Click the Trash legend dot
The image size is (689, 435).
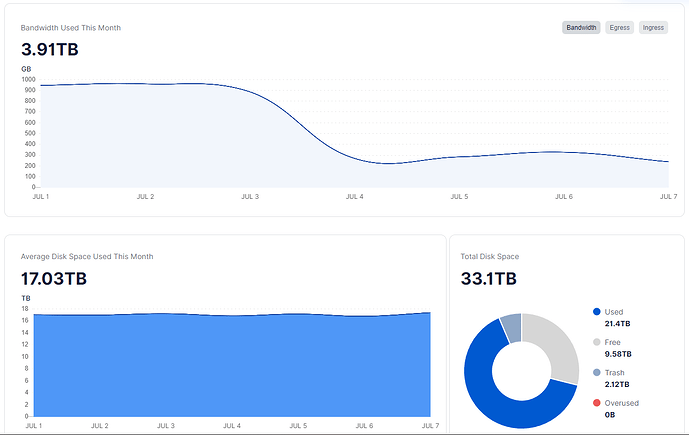pyautogui.click(x=597, y=372)
